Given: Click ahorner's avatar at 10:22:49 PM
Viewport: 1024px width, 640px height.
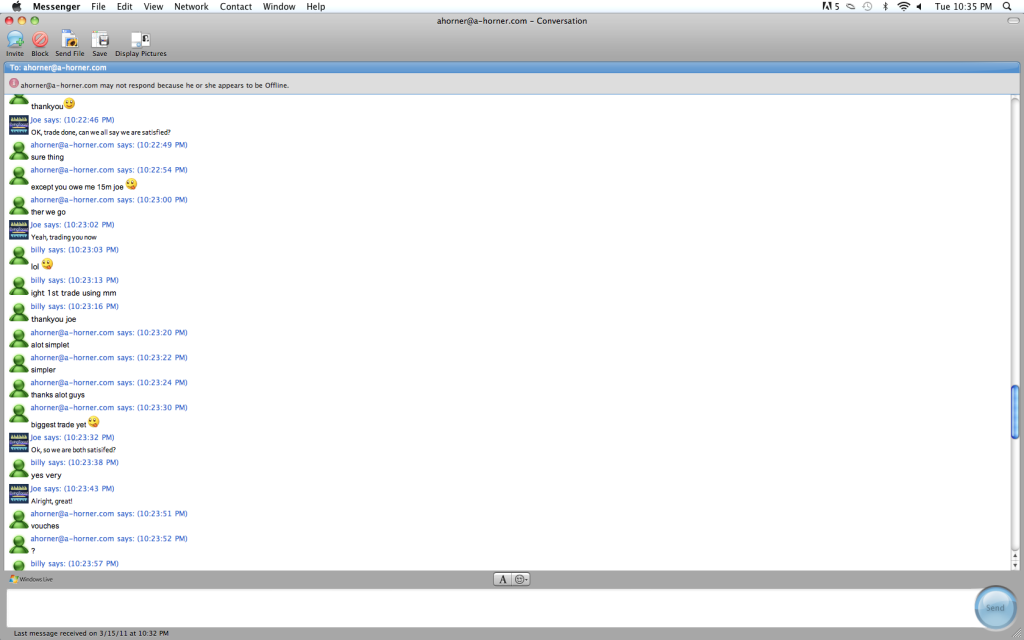Looking at the screenshot, I should 18,151.
